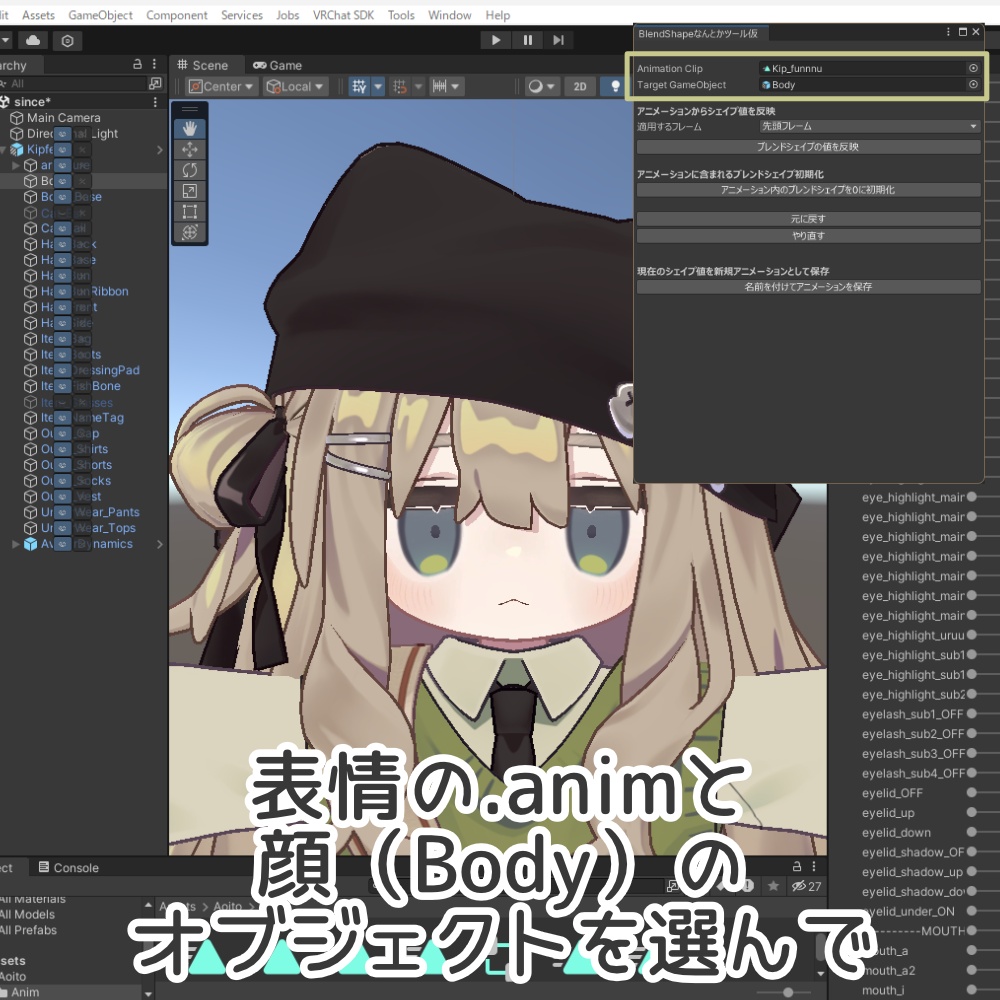Image resolution: width=1000 pixels, height=1000 pixels.
Task: Open snap increment settings dropdown
Action: click(x=446, y=86)
